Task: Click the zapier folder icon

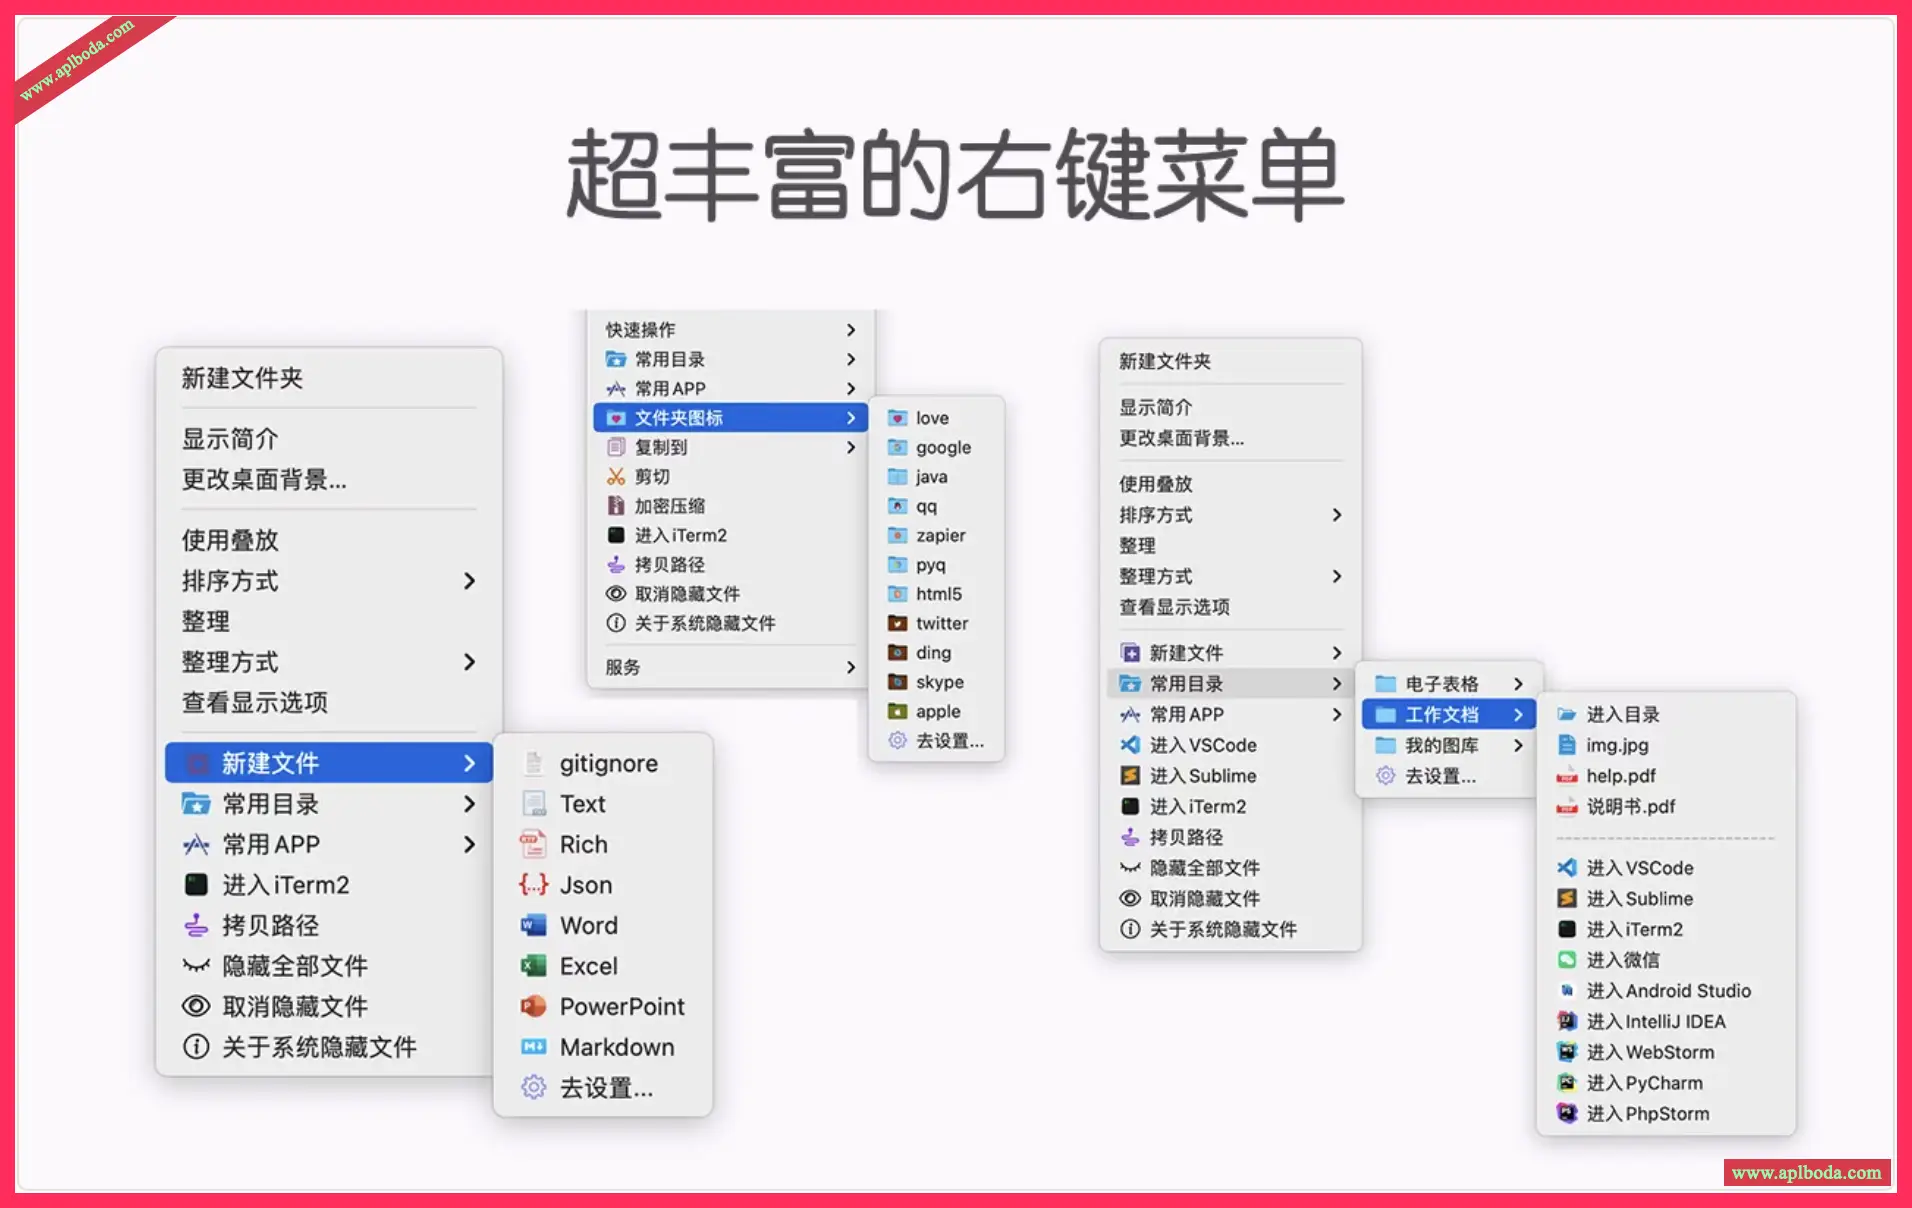Action: click(x=898, y=535)
